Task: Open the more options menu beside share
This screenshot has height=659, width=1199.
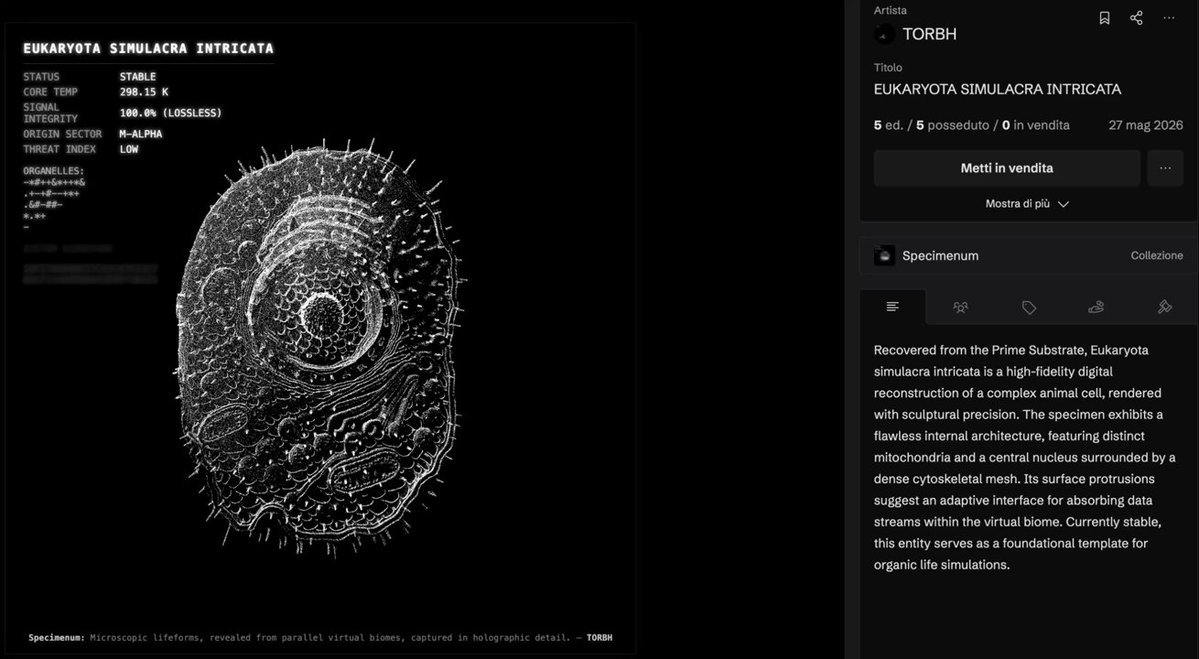Action: [x=1168, y=18]
